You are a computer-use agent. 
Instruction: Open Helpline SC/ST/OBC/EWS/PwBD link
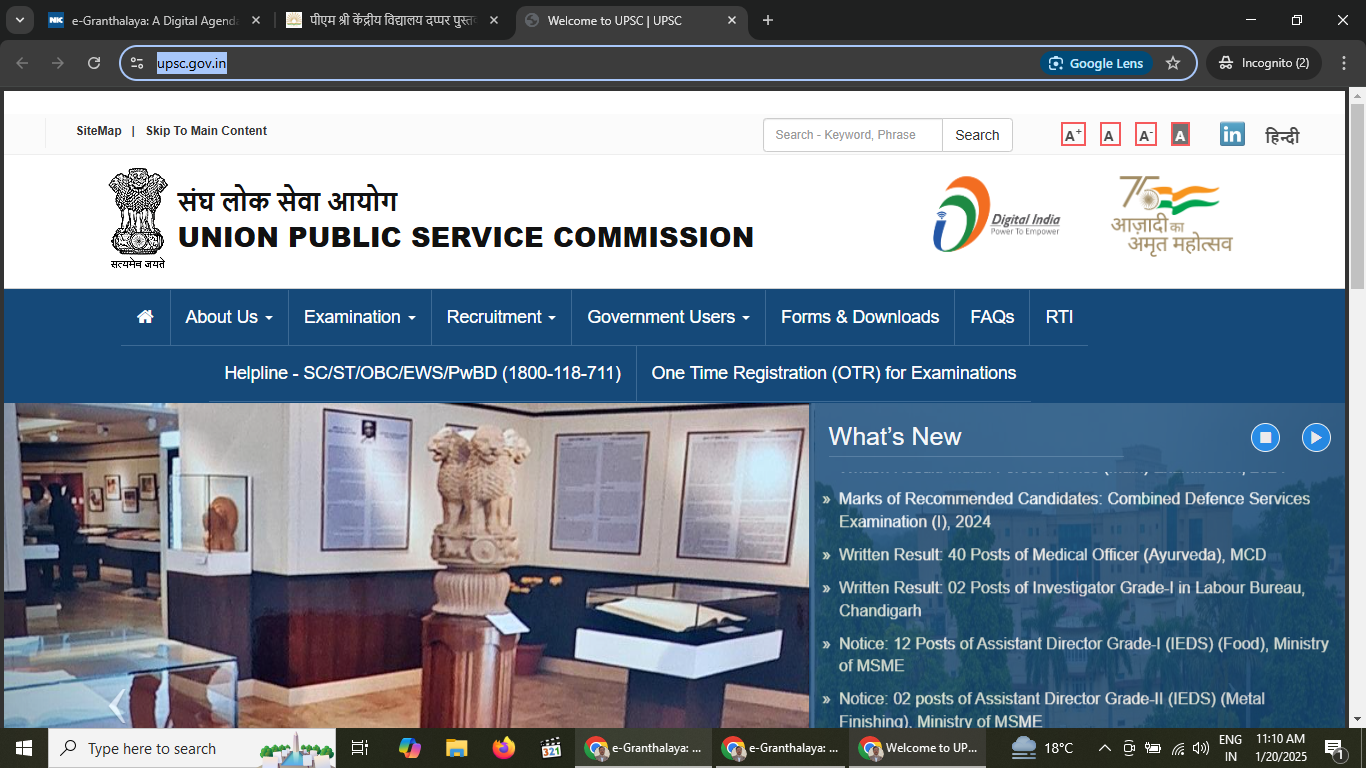click(423, 373)
